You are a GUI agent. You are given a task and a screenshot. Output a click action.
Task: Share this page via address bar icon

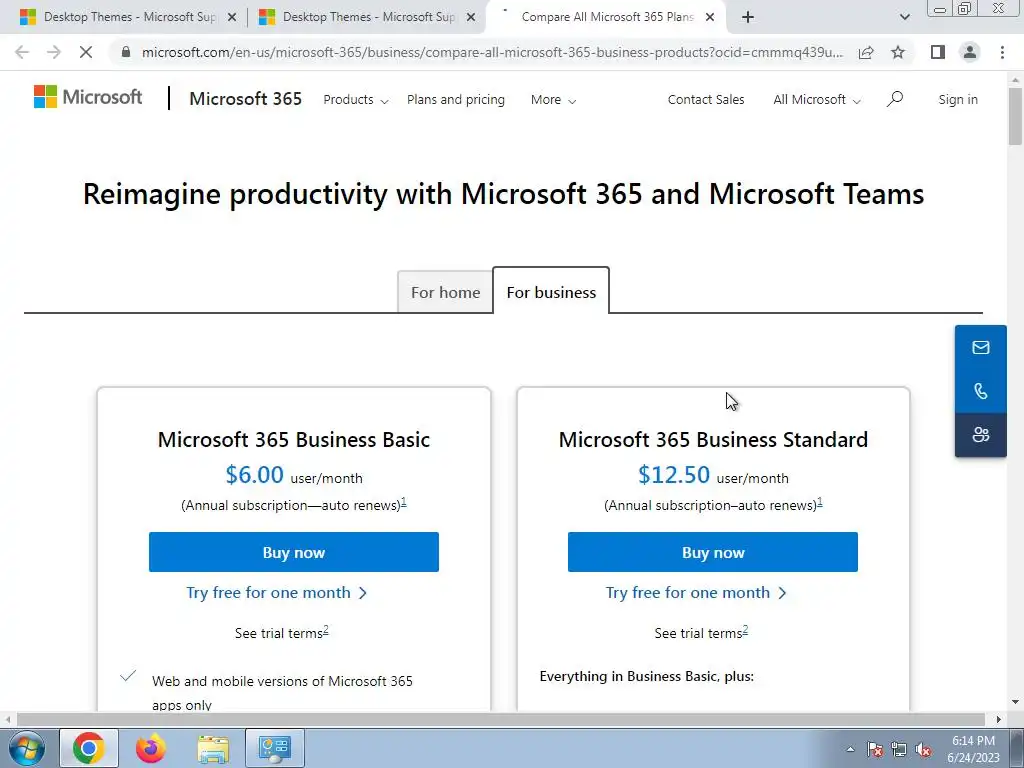[866, 52]
